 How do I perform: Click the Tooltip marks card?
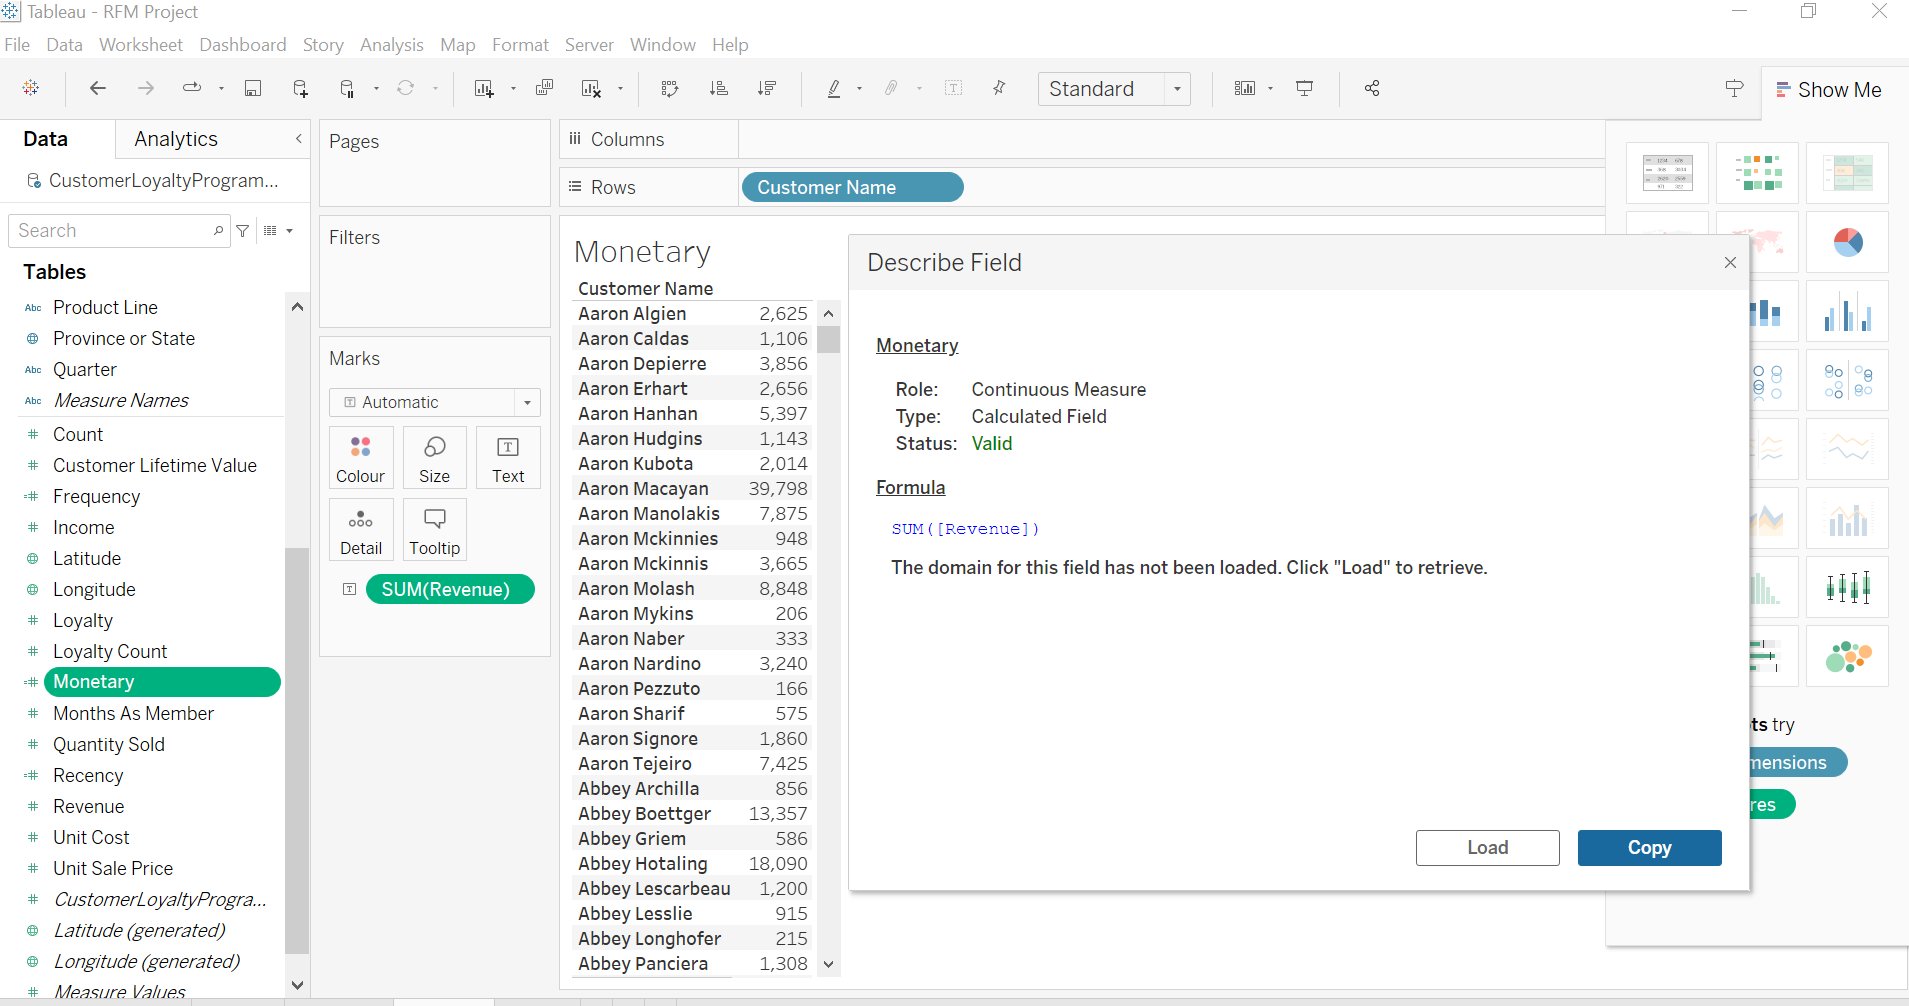click(x=434, y=530)
